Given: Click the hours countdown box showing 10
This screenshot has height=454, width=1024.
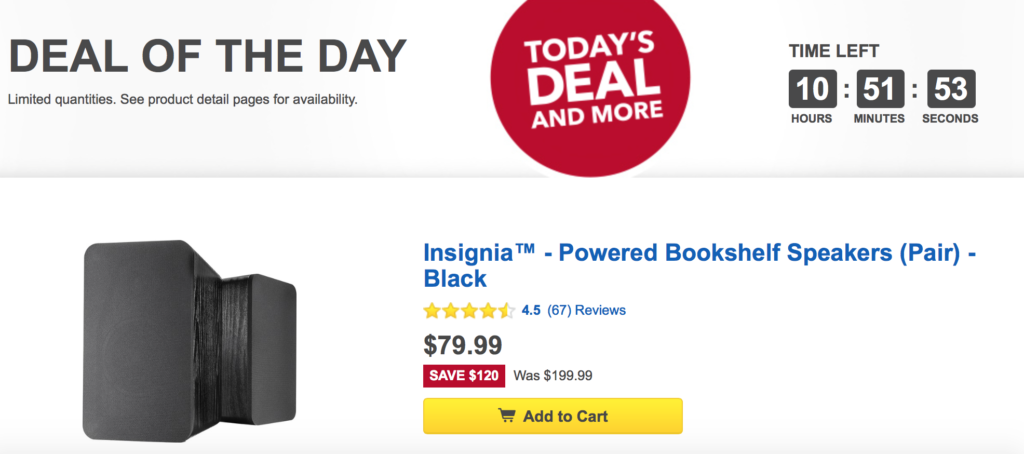Looking at the screenshot, I should 811,90.
